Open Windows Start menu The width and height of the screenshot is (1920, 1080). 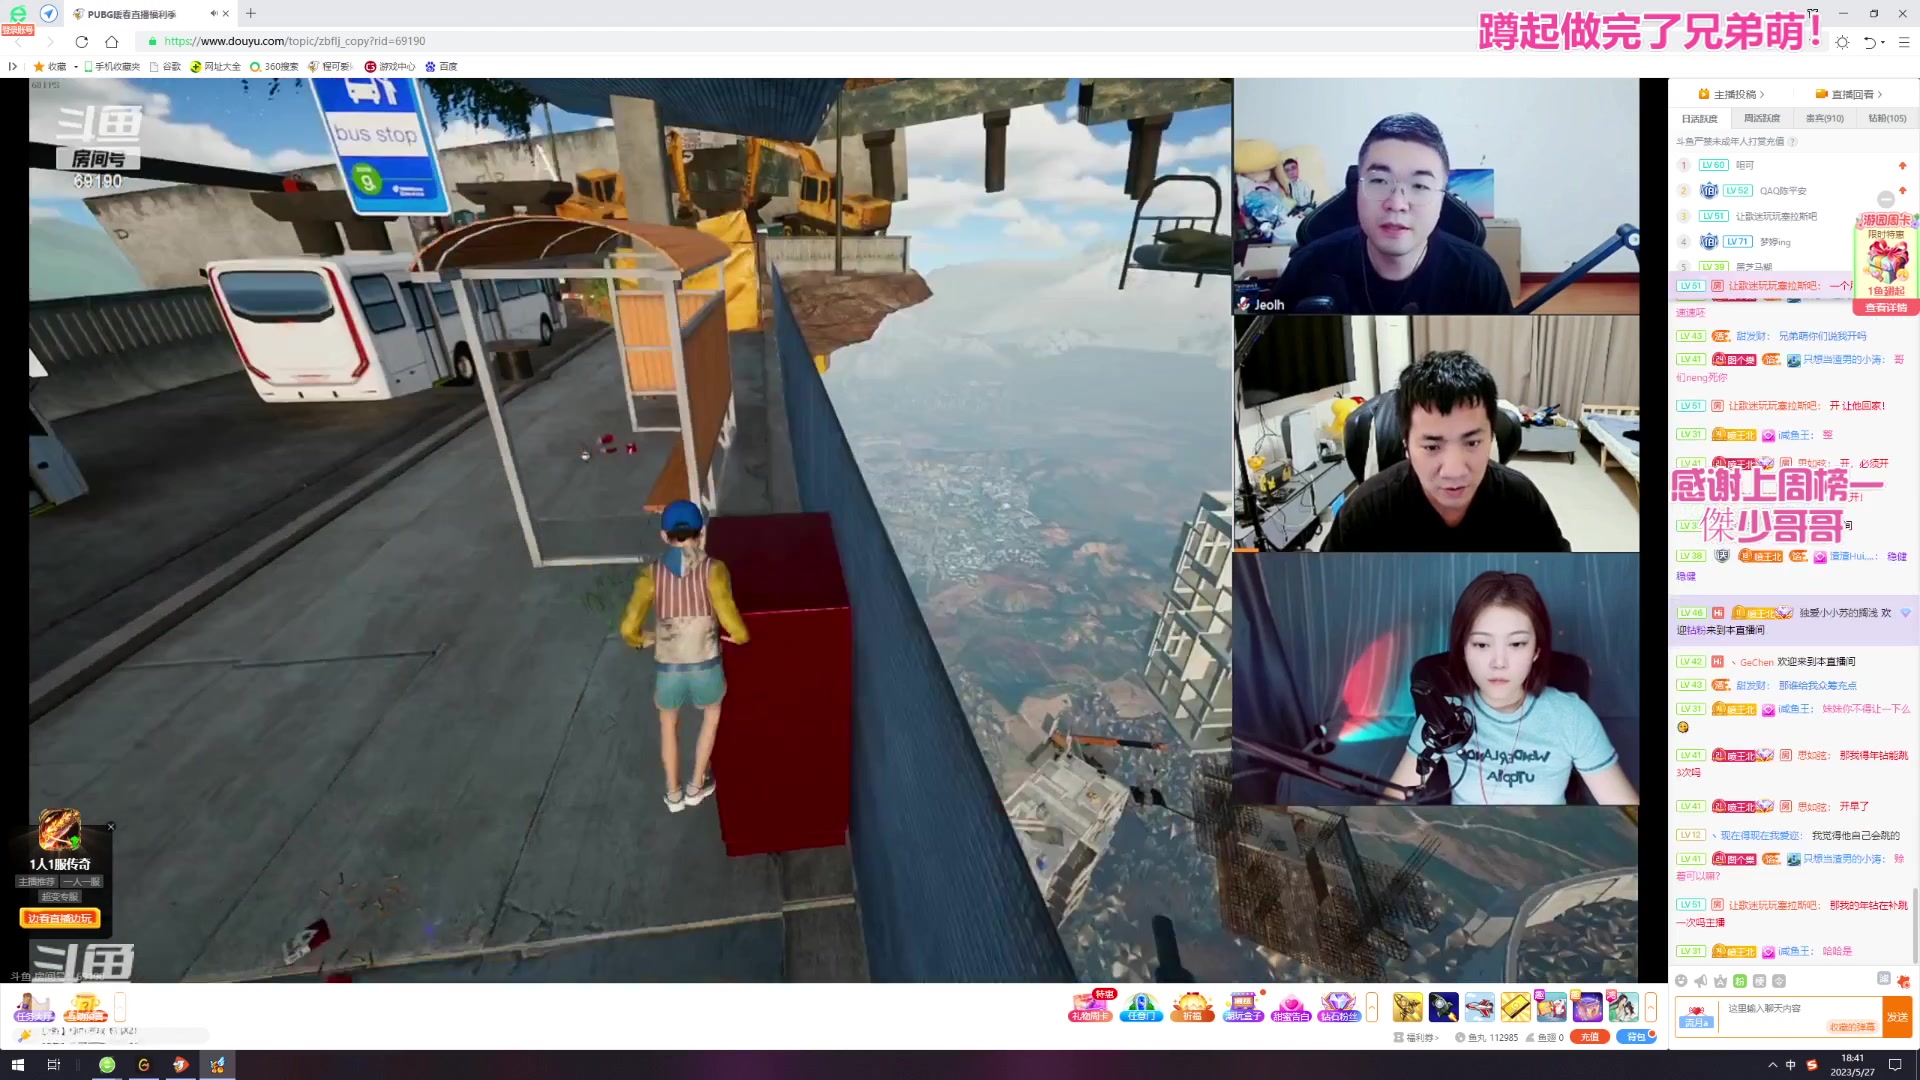point(17,1065)
